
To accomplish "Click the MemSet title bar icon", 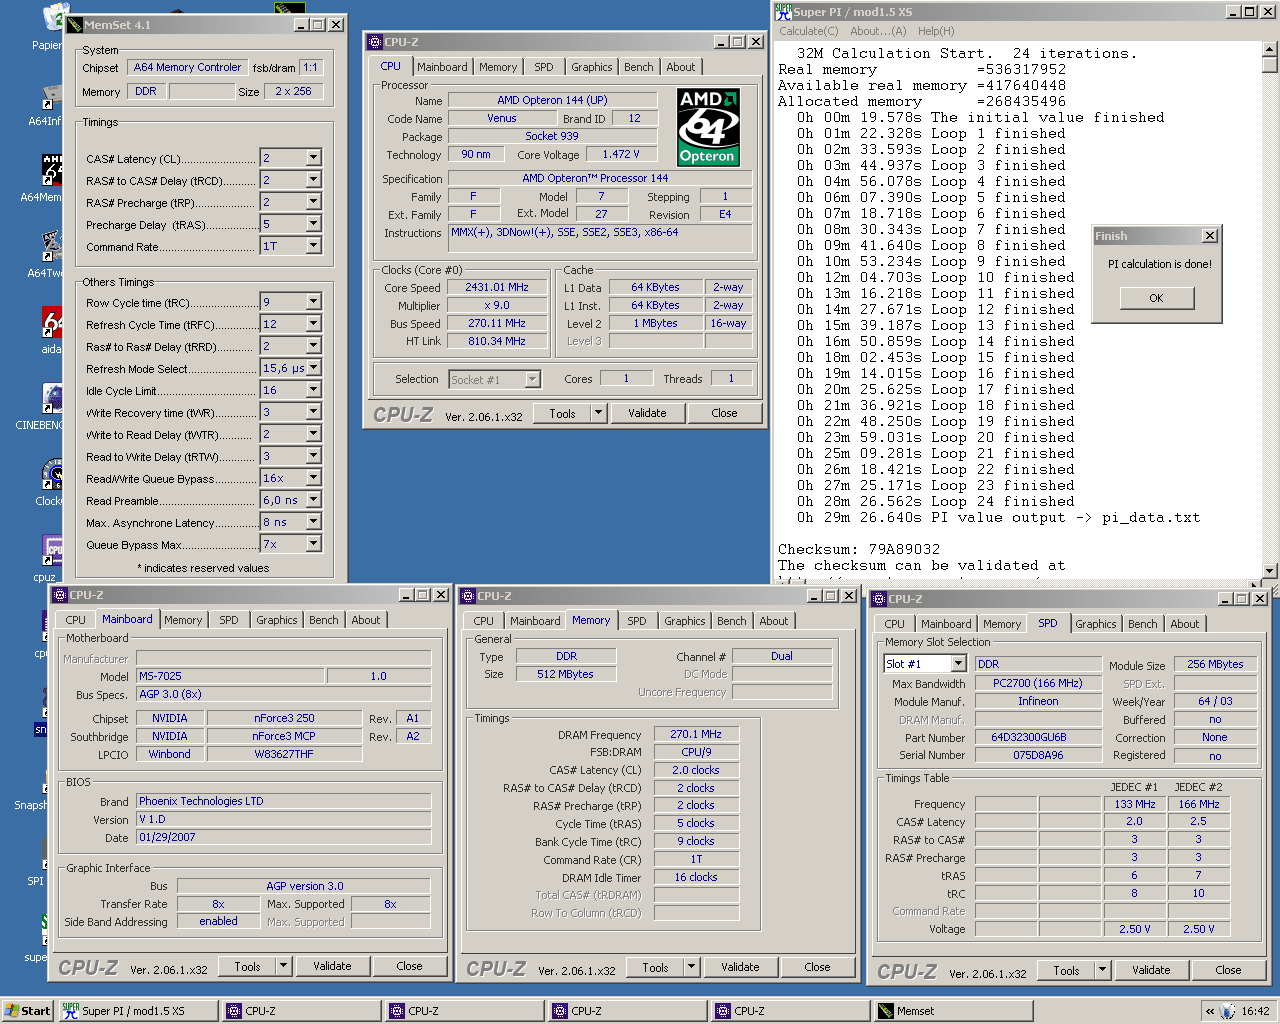I will [75, 25].
